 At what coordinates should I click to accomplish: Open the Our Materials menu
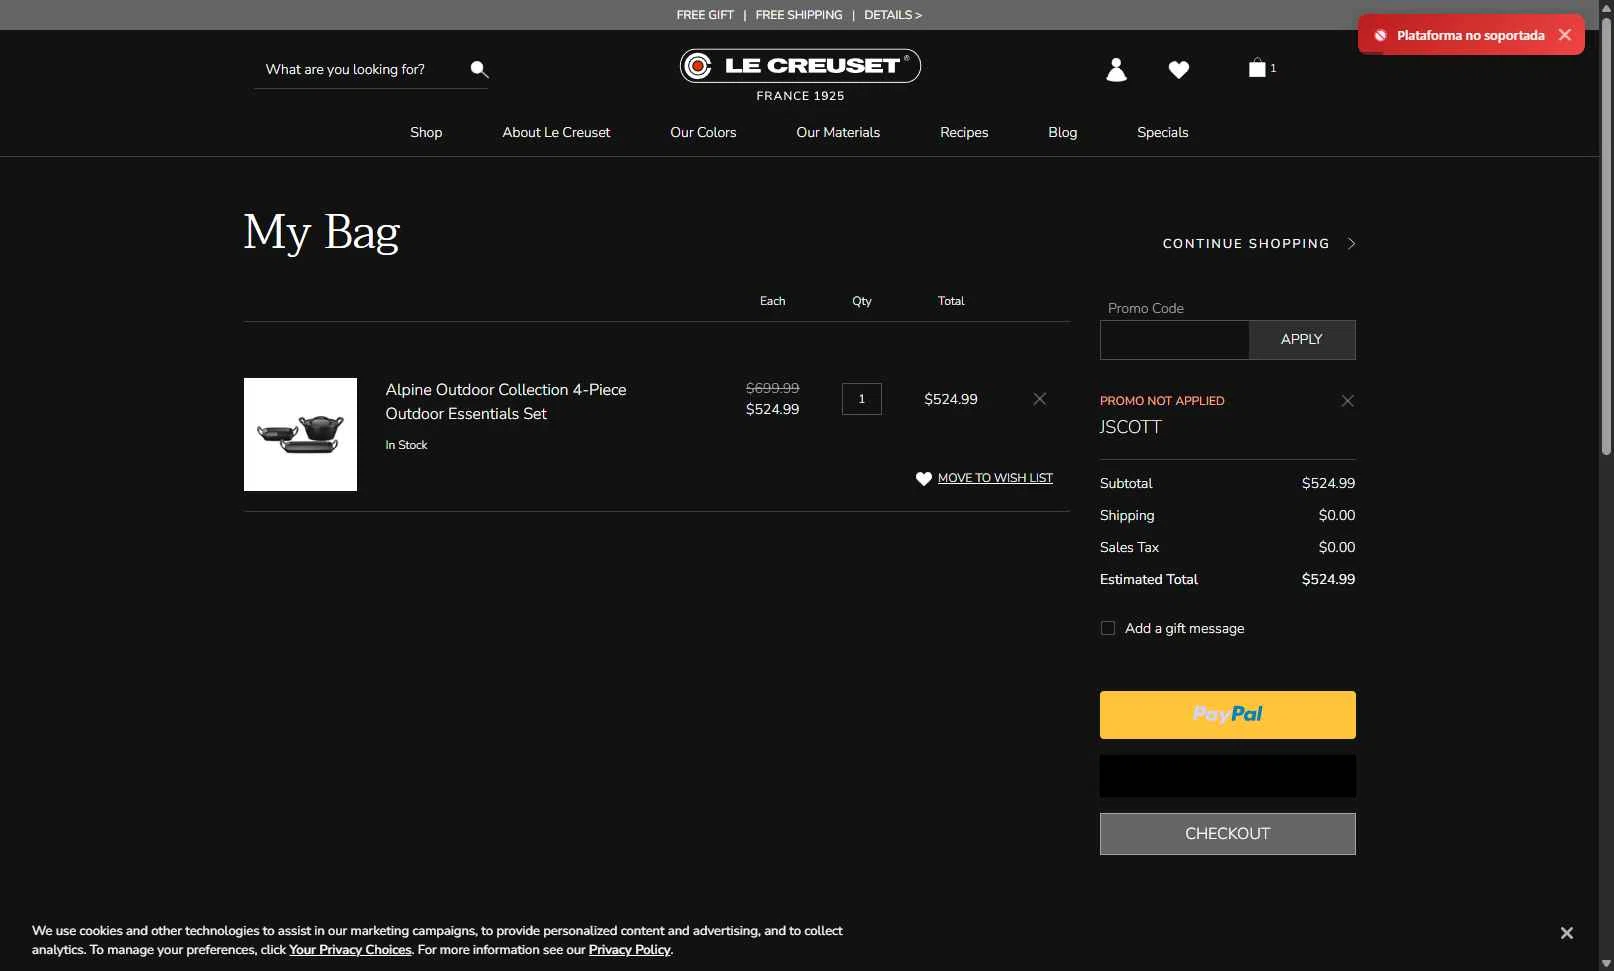pos(838,132)
